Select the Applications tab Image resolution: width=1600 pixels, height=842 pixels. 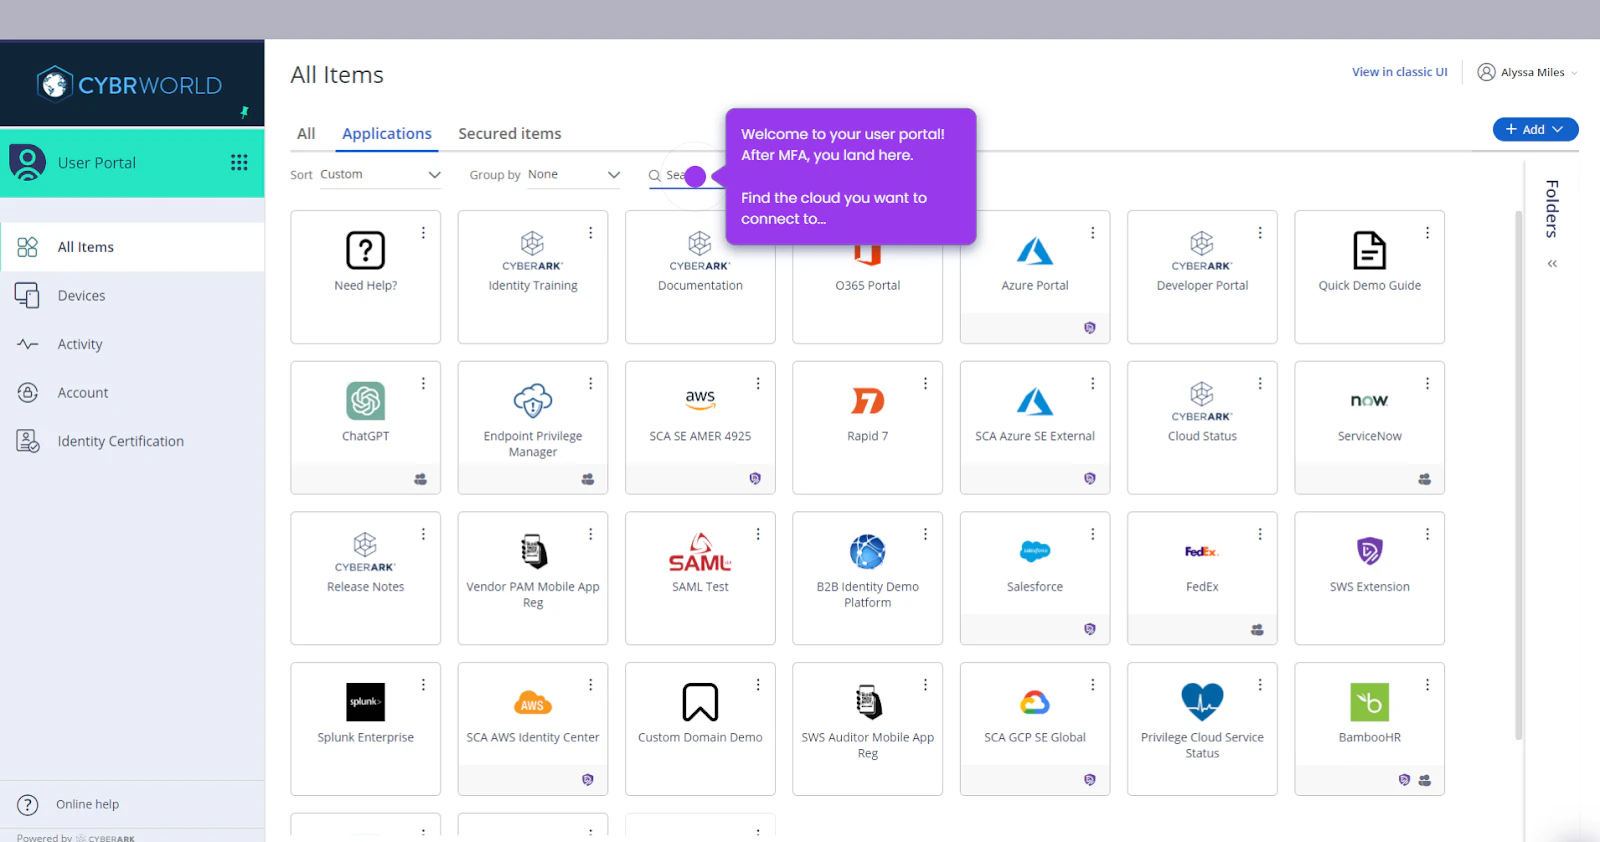click(387, 133)
